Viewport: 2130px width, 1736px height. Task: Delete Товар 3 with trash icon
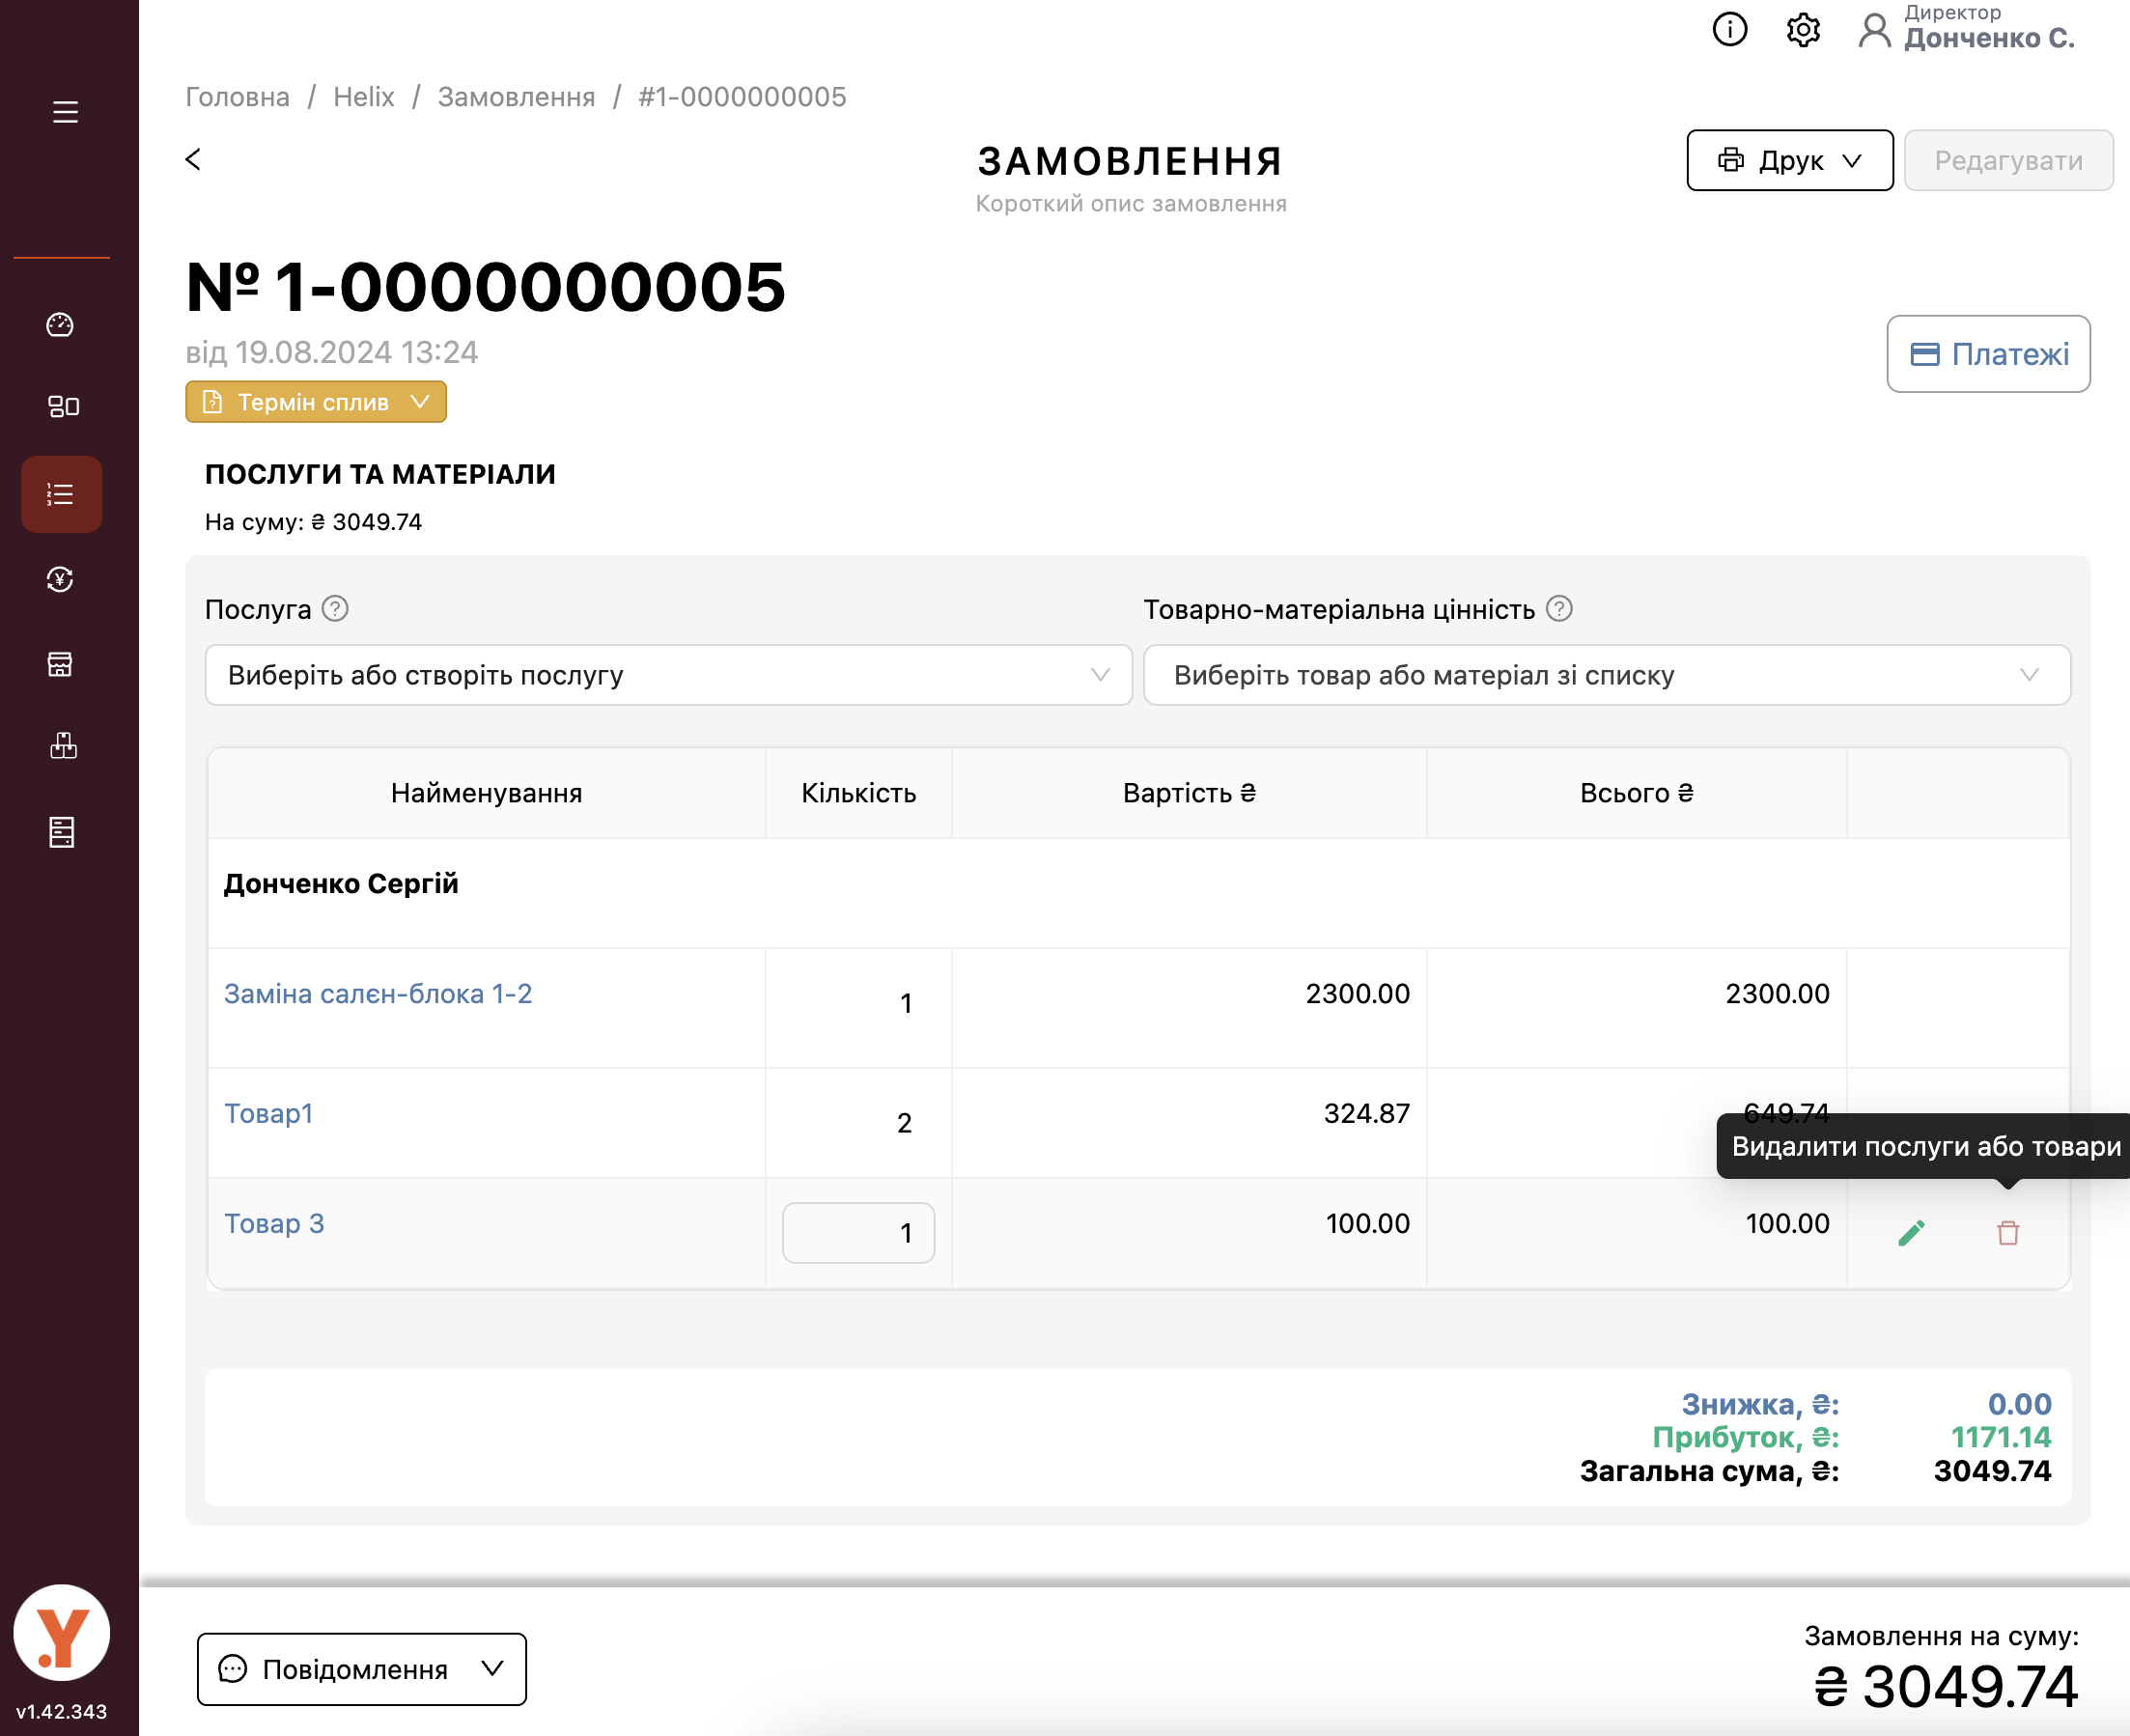2007,1233
